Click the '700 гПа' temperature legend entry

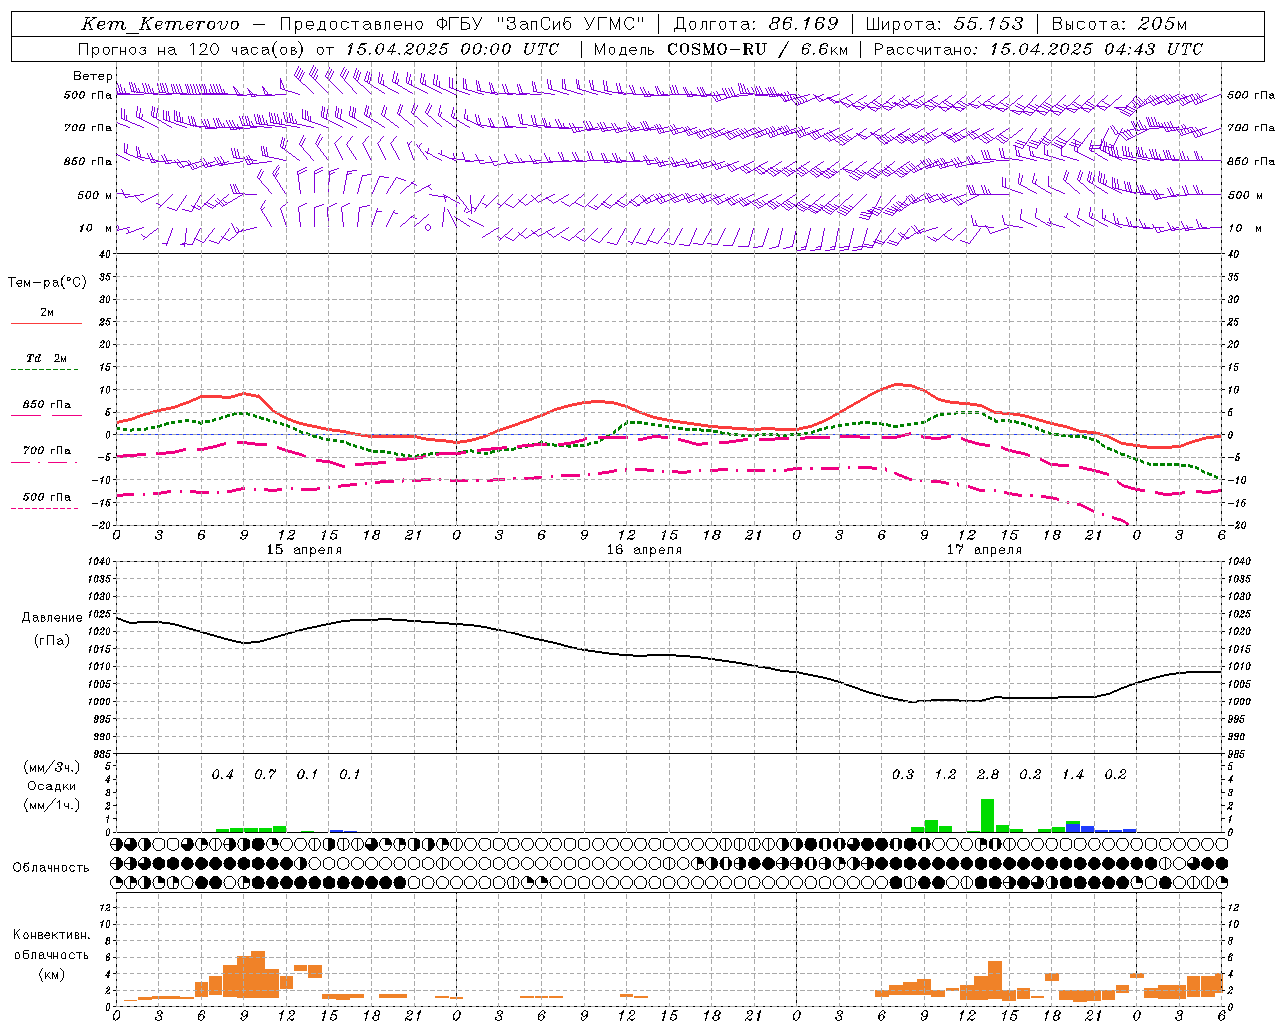click(47, 451)
